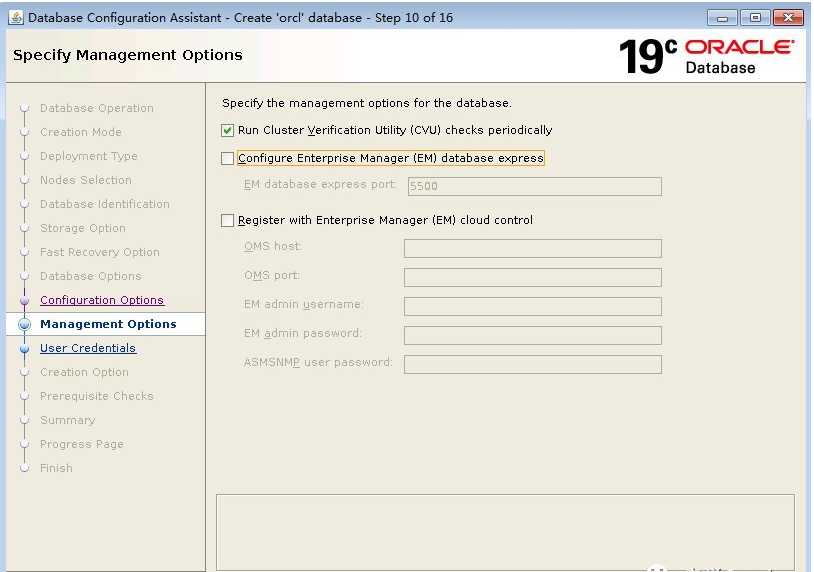
Task: Uncheck Run Cluster Verification Utility checks periodically
Action: [227, 130]
